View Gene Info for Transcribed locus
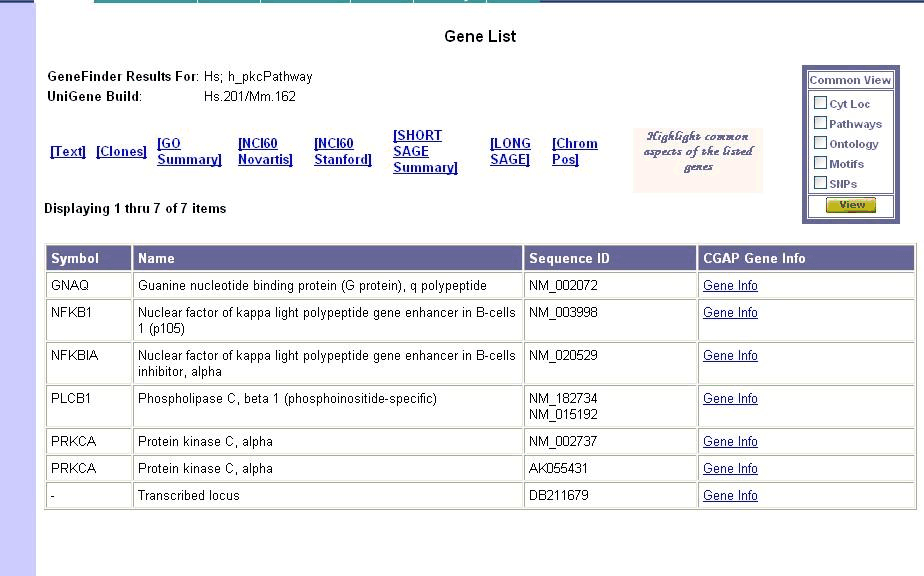The height and width of the screenshot is (576, 924). 730,496
